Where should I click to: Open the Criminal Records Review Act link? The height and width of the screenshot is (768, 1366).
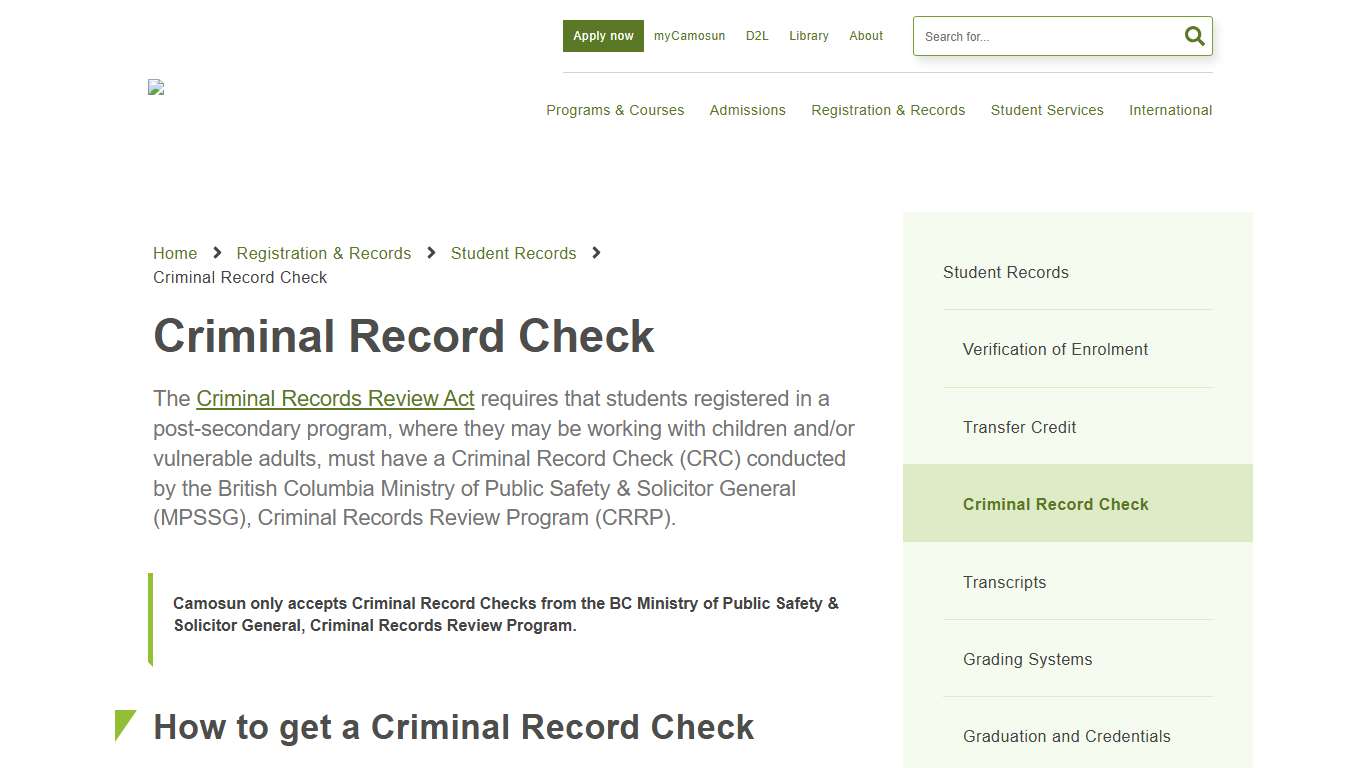tap(335, 398)
